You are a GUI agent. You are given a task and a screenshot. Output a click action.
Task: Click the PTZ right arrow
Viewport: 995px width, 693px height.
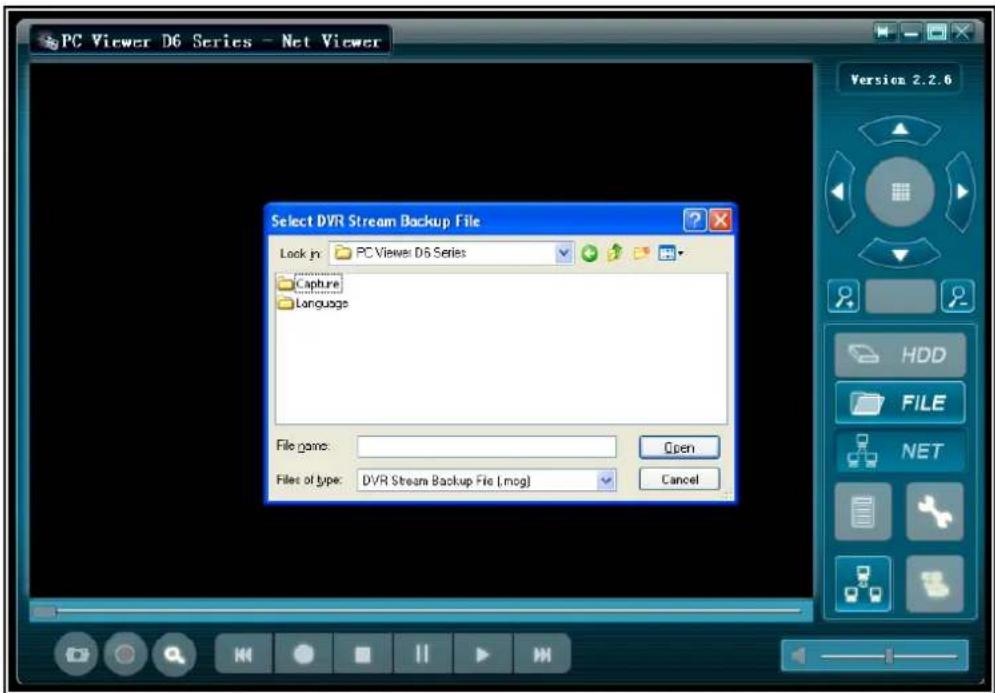coord(961,192)
